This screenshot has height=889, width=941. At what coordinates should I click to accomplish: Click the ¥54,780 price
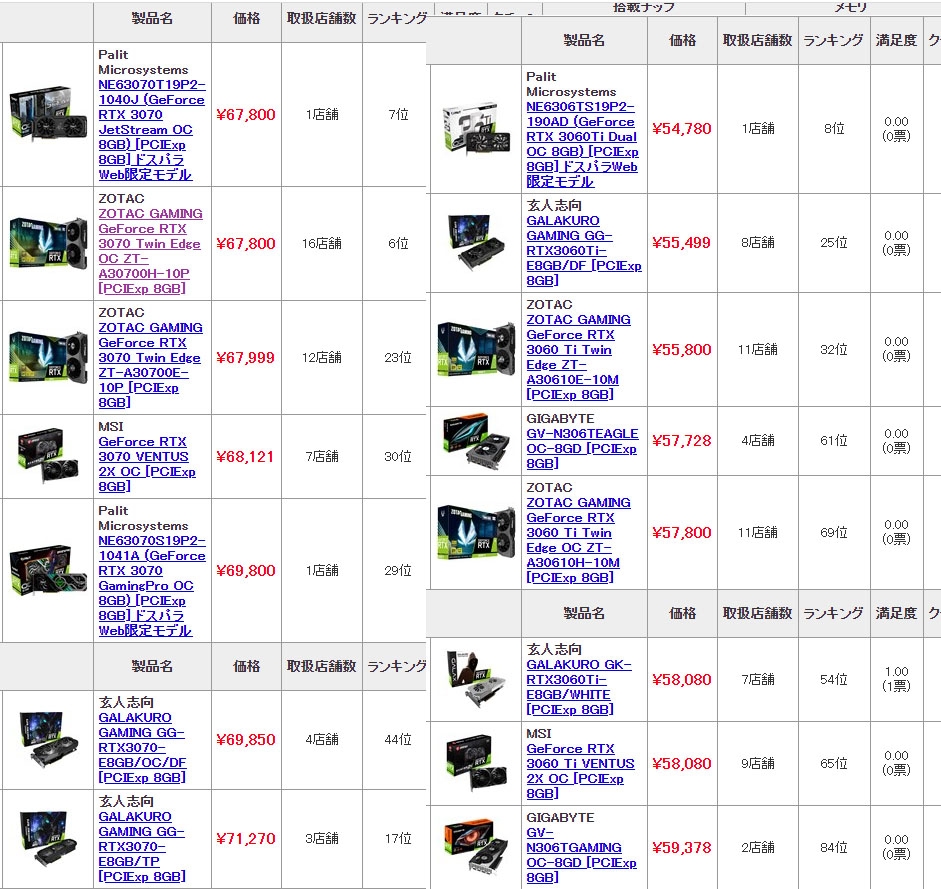pos(682,129)
